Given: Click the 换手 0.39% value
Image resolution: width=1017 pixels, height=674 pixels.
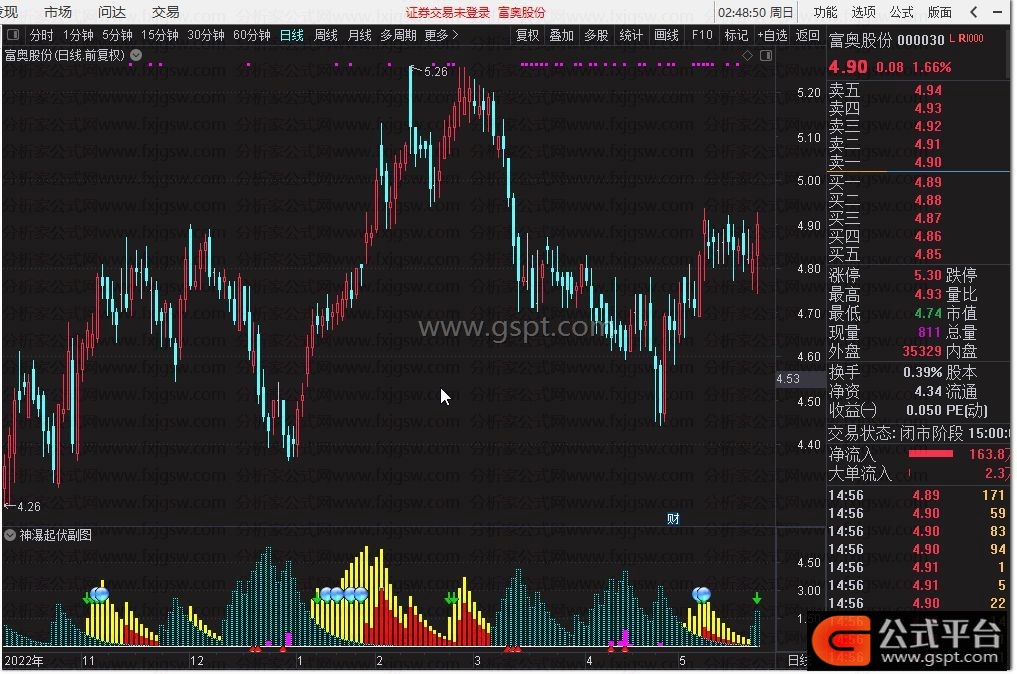Looking at the screenshot, I should [922, 372].
